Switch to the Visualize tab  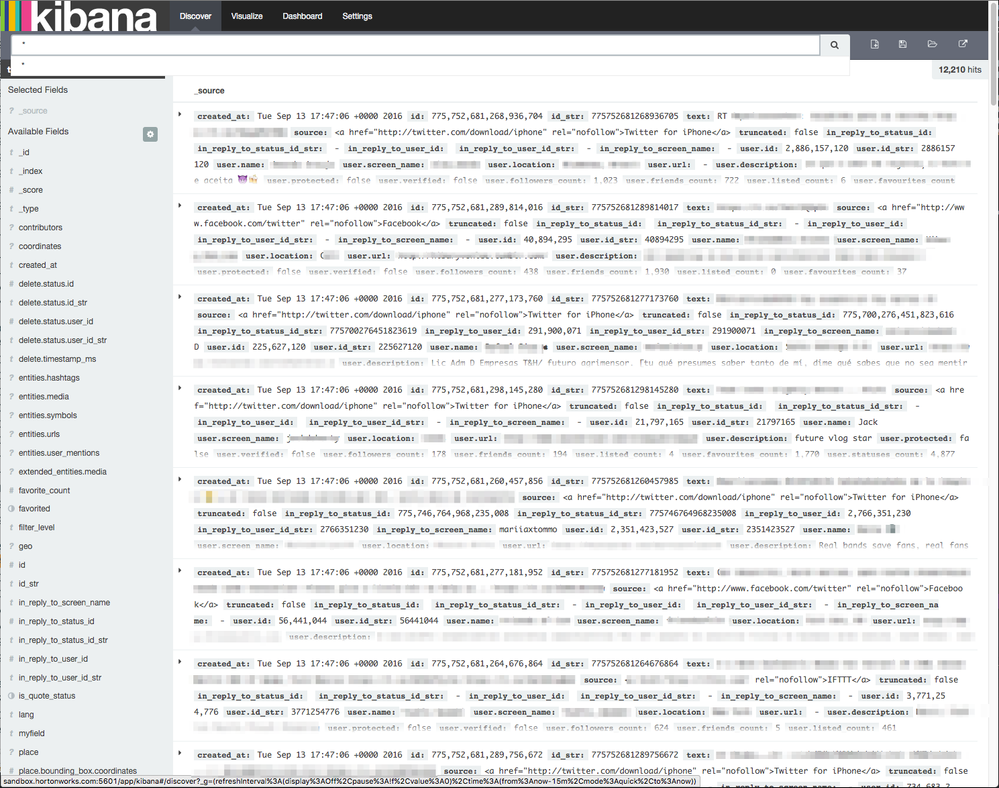click(x=246, y=16)
